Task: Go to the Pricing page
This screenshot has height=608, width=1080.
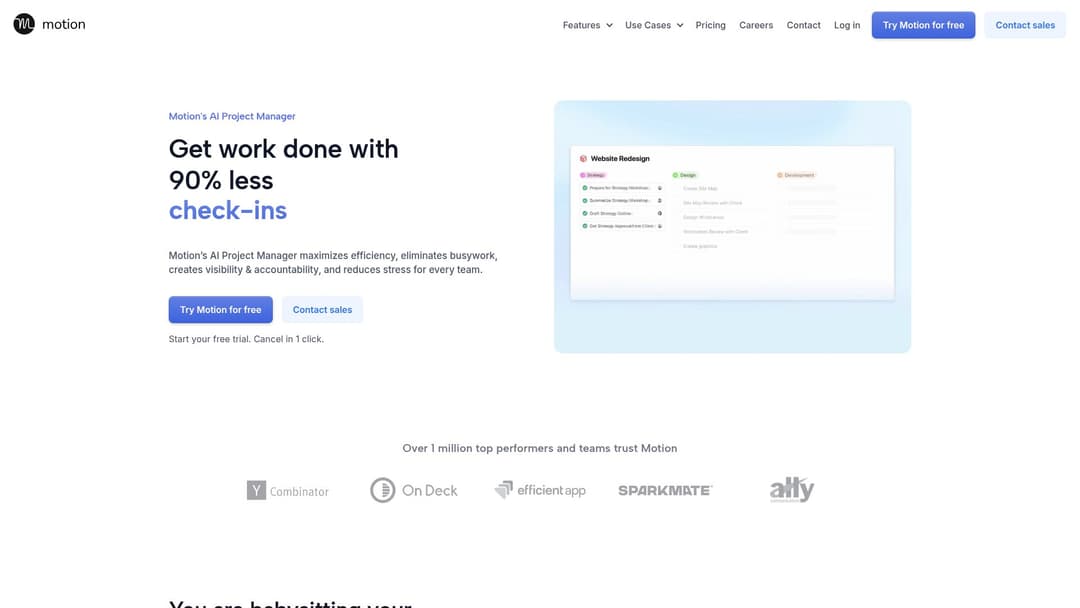Action: tap(710, 25)
